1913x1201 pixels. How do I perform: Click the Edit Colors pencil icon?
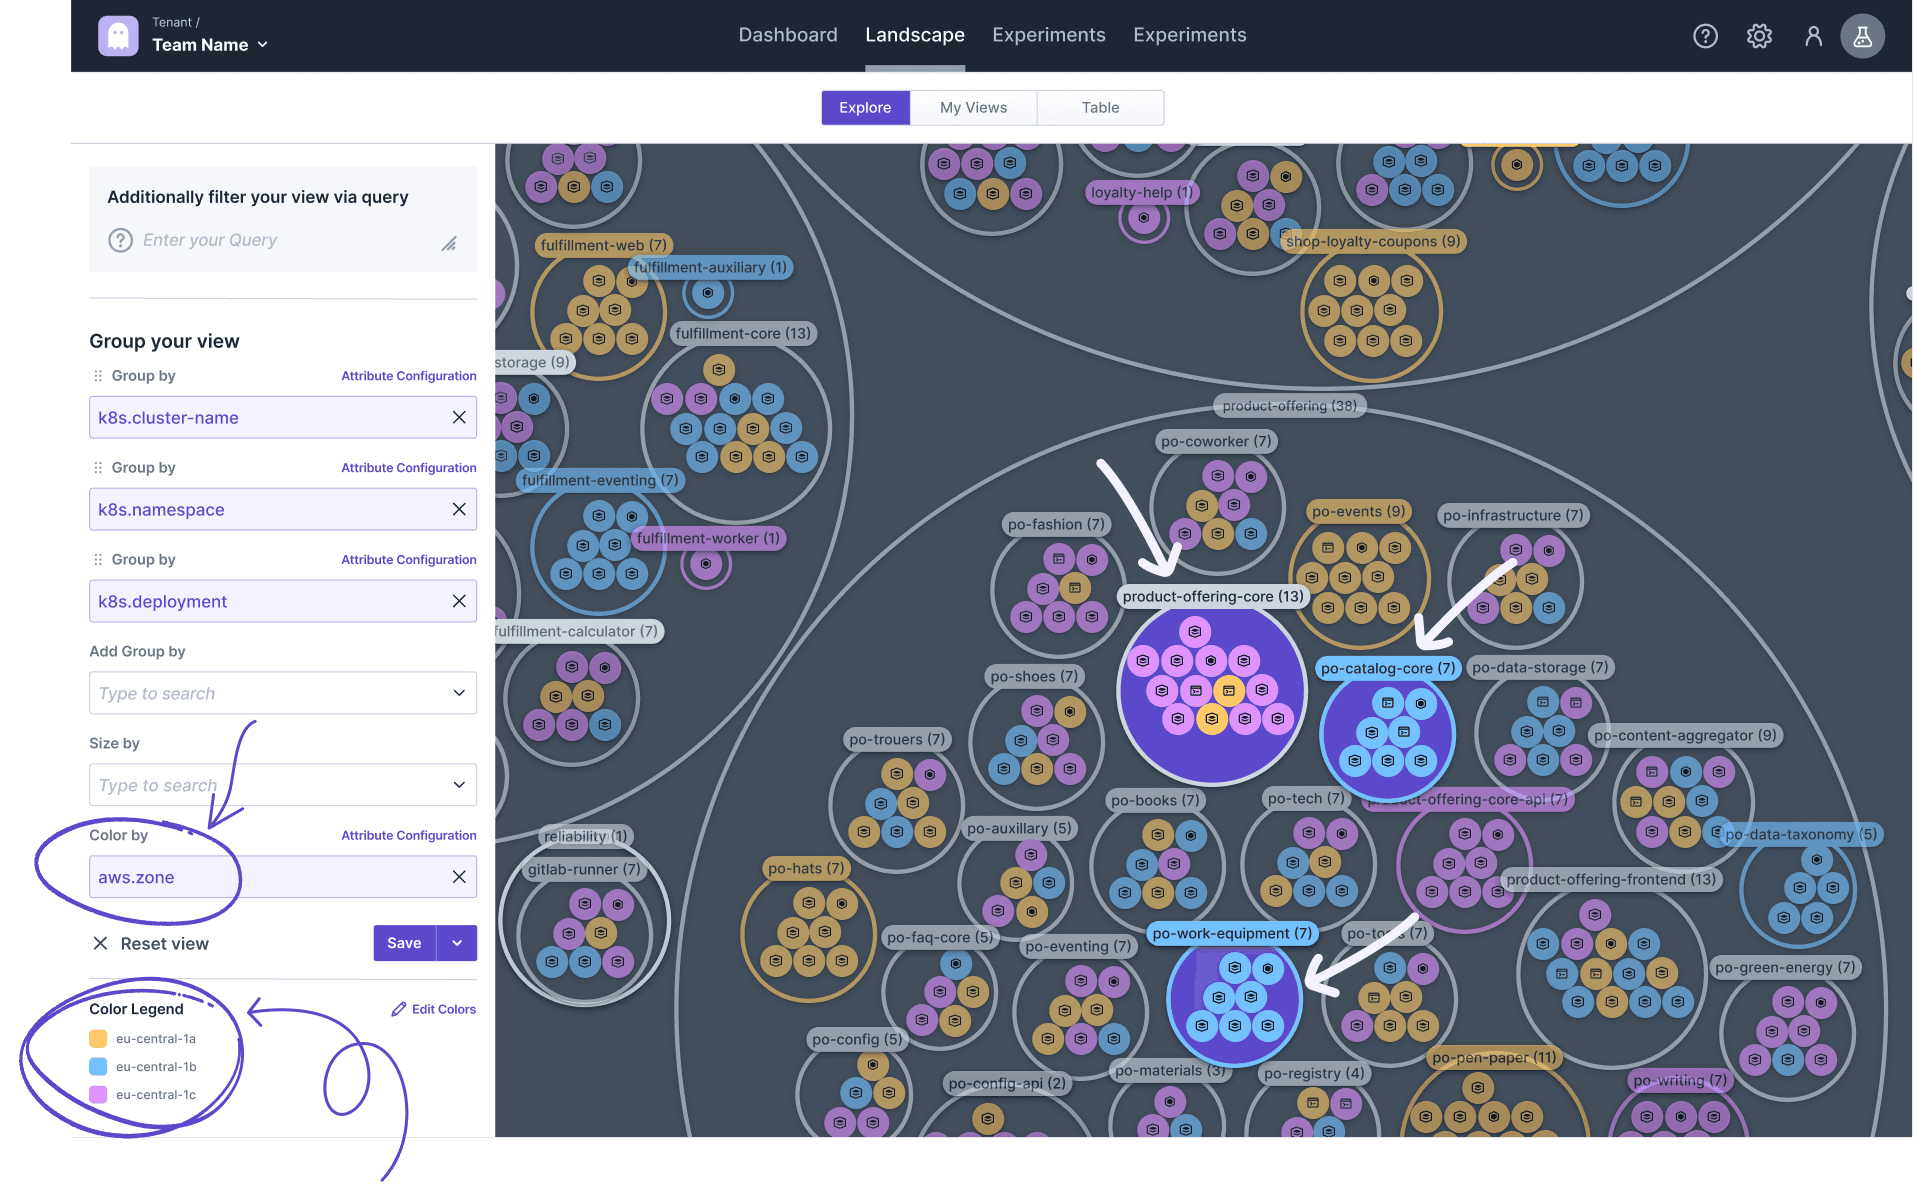coord(399,1009)
